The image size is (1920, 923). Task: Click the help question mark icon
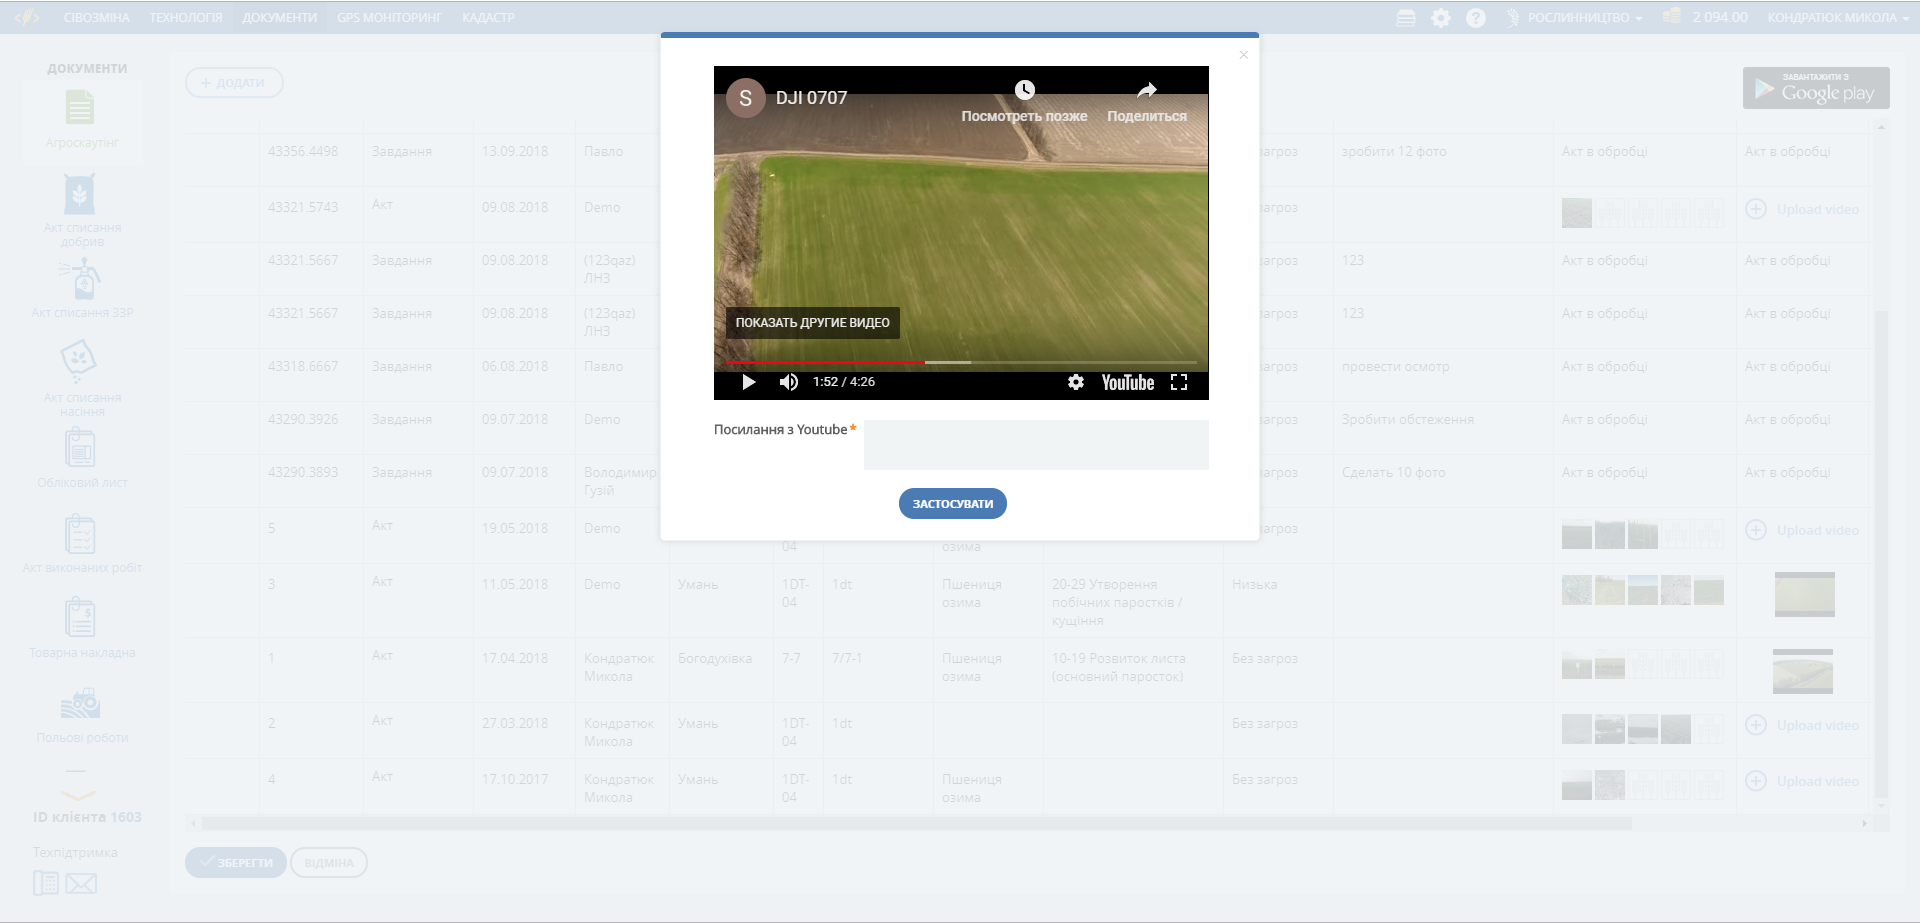[1475, 18]
